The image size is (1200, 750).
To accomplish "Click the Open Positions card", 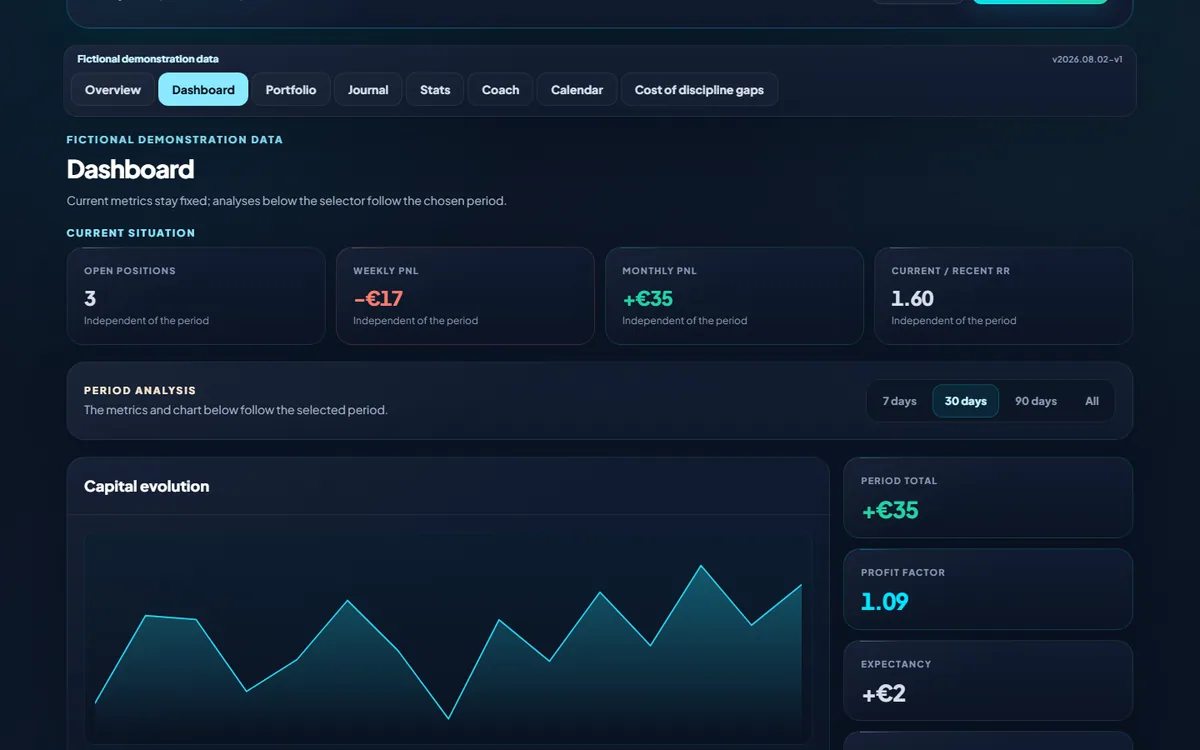I will pyautogui.click(x=196, y=296).
